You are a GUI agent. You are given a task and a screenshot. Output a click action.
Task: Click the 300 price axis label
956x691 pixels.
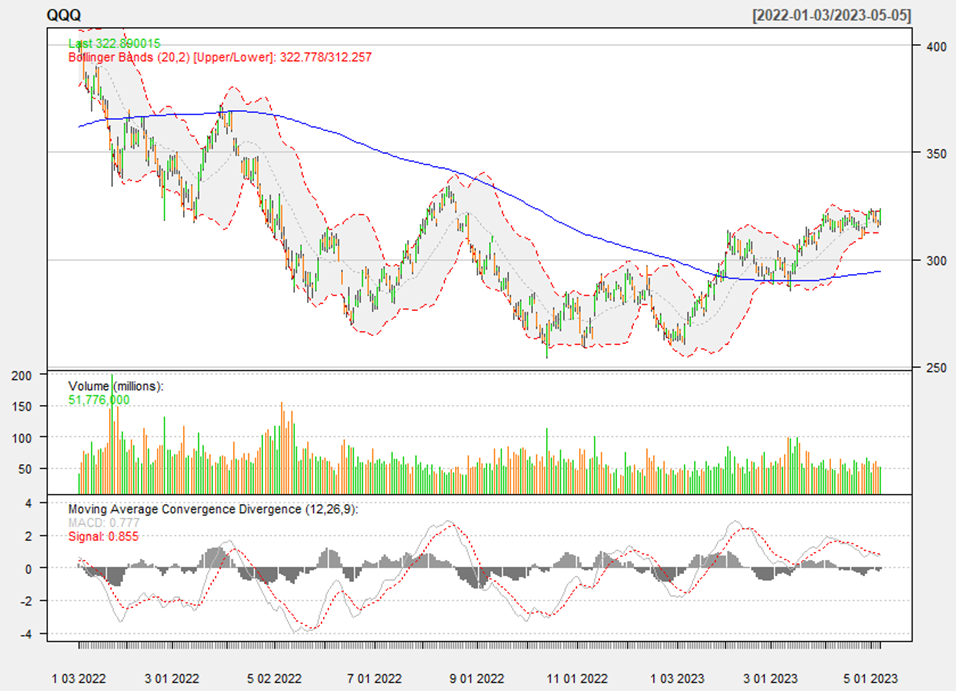coord(936,260)
